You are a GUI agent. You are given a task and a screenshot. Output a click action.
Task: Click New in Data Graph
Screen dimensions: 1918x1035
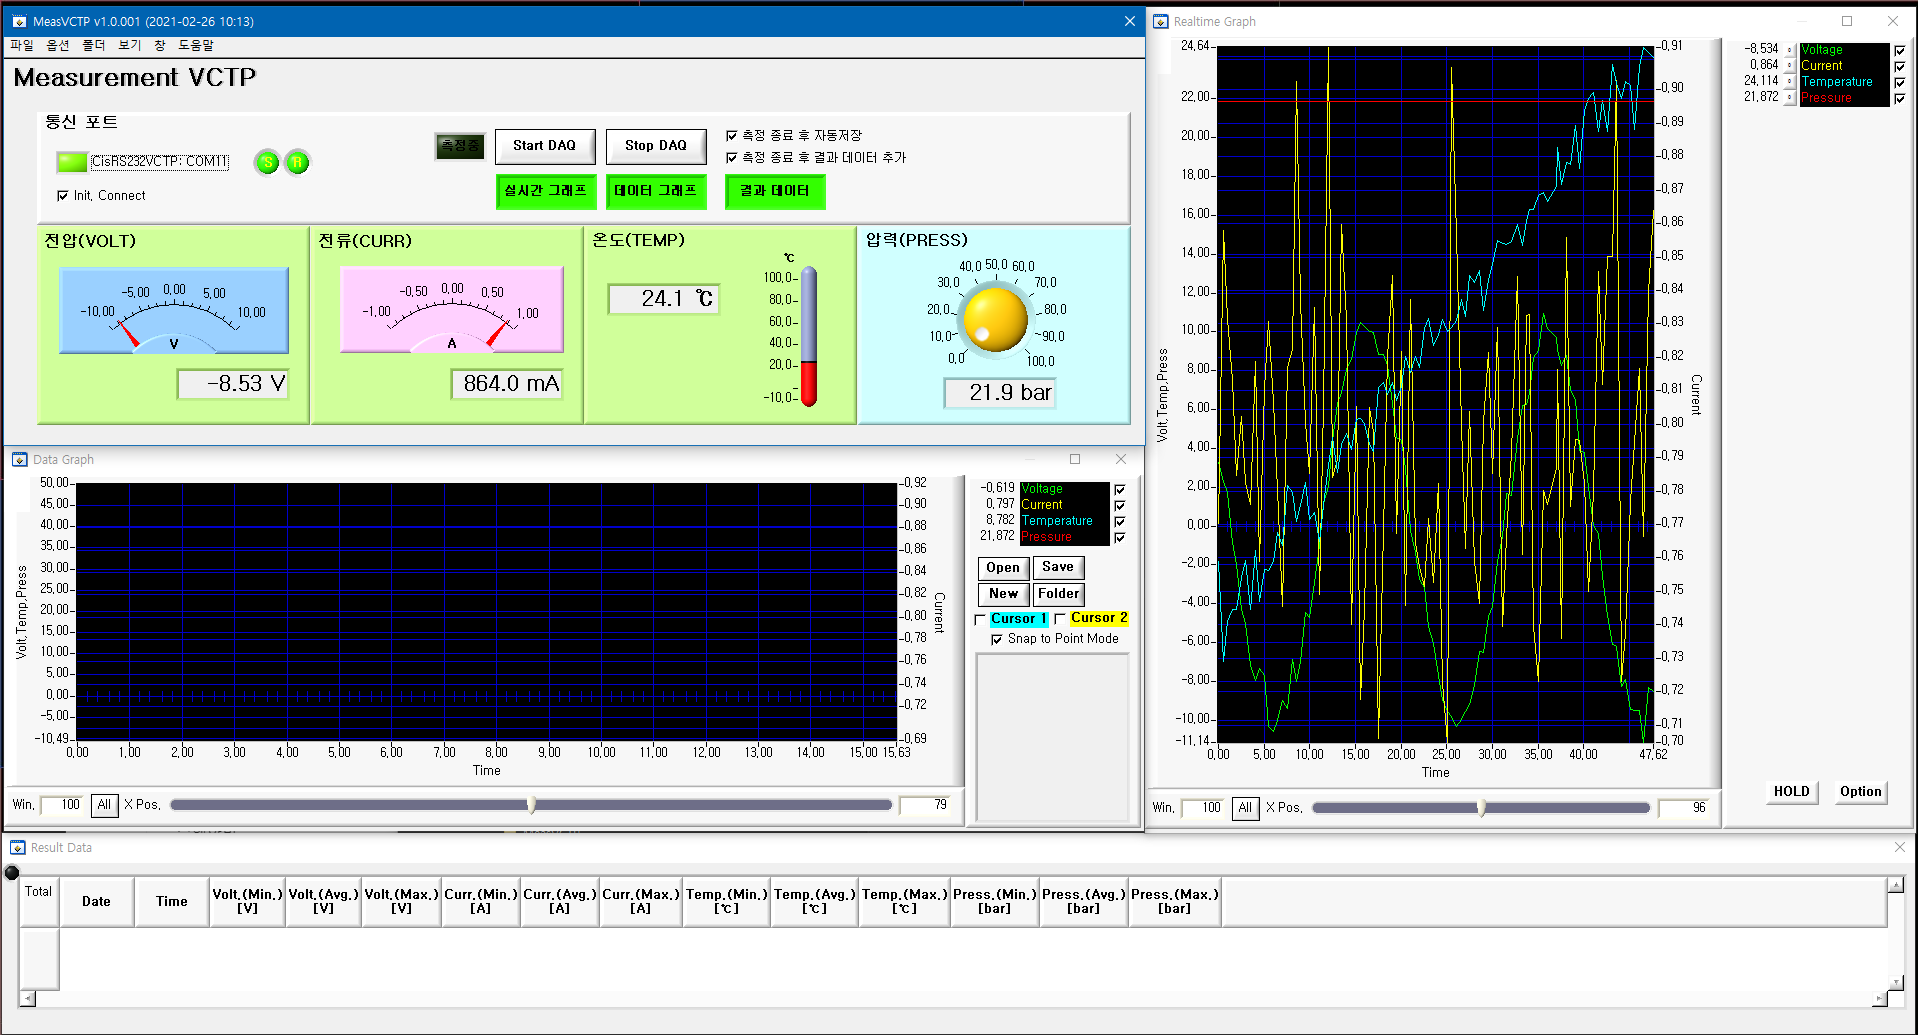(x=1003, y=594)
